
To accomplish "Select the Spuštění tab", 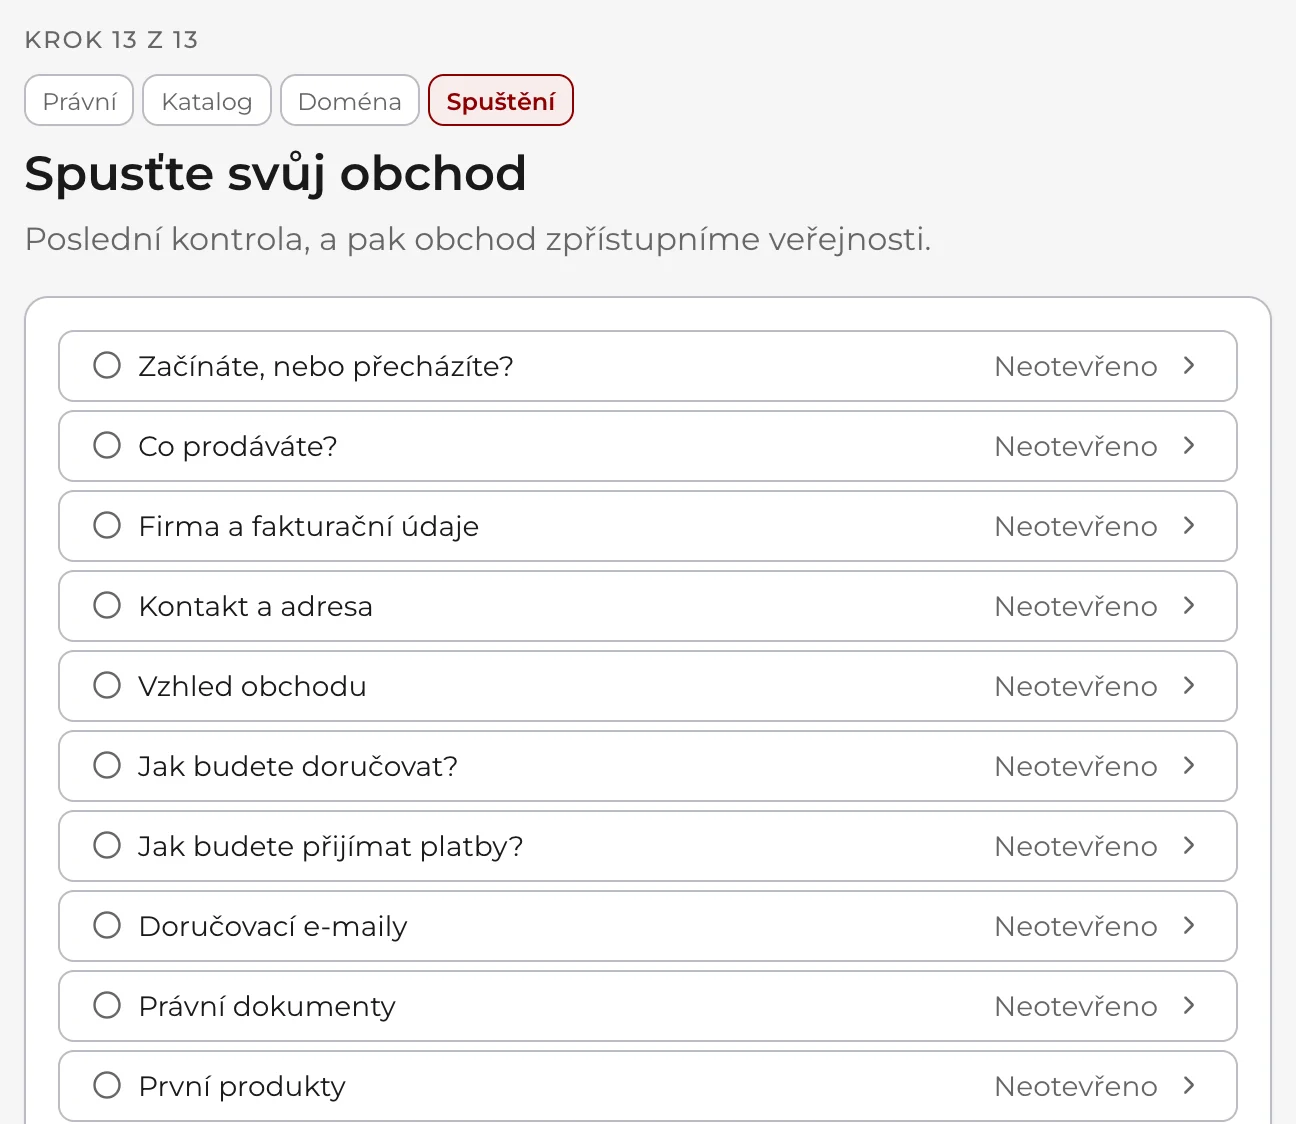I will coord(501,101).
